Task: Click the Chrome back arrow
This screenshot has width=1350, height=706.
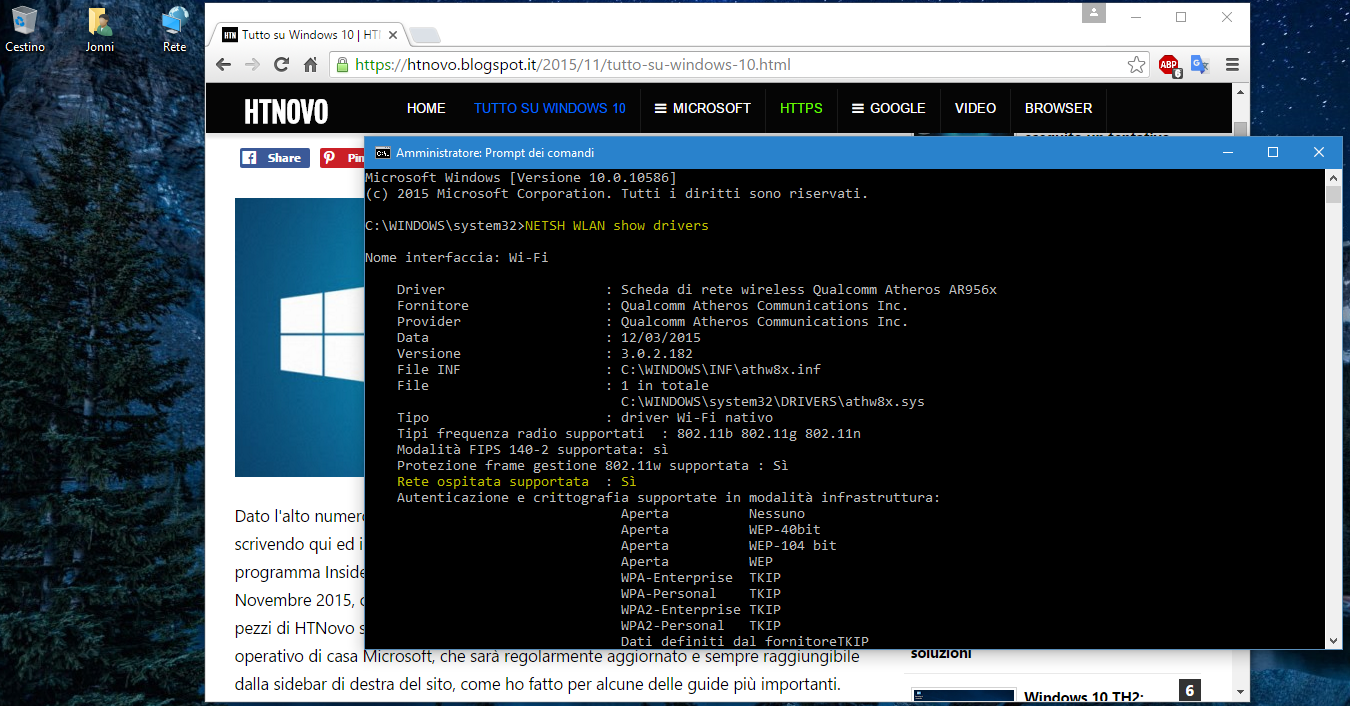Action: 224,65
